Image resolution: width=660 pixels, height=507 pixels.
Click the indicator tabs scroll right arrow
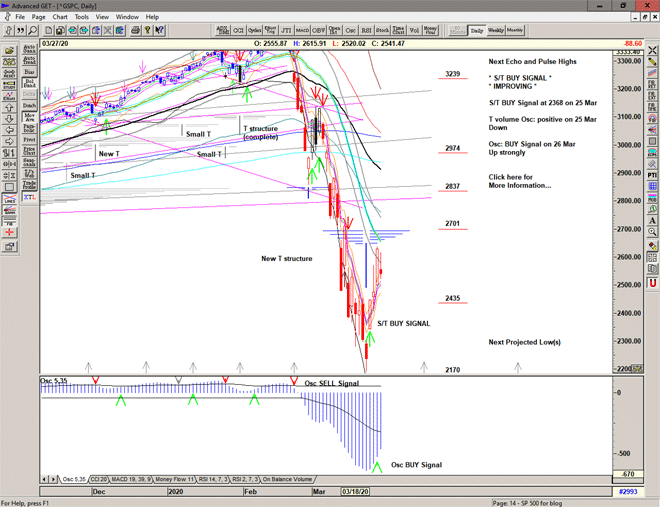(x=53, y=479)
